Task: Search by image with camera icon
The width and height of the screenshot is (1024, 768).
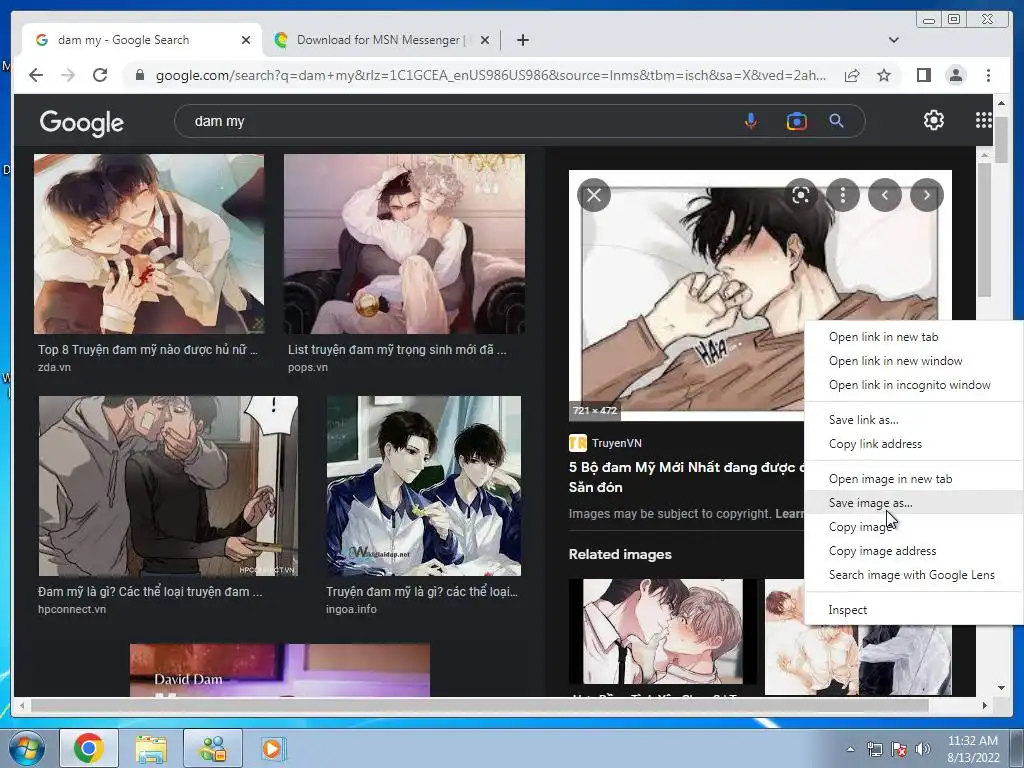Action: 796,121
